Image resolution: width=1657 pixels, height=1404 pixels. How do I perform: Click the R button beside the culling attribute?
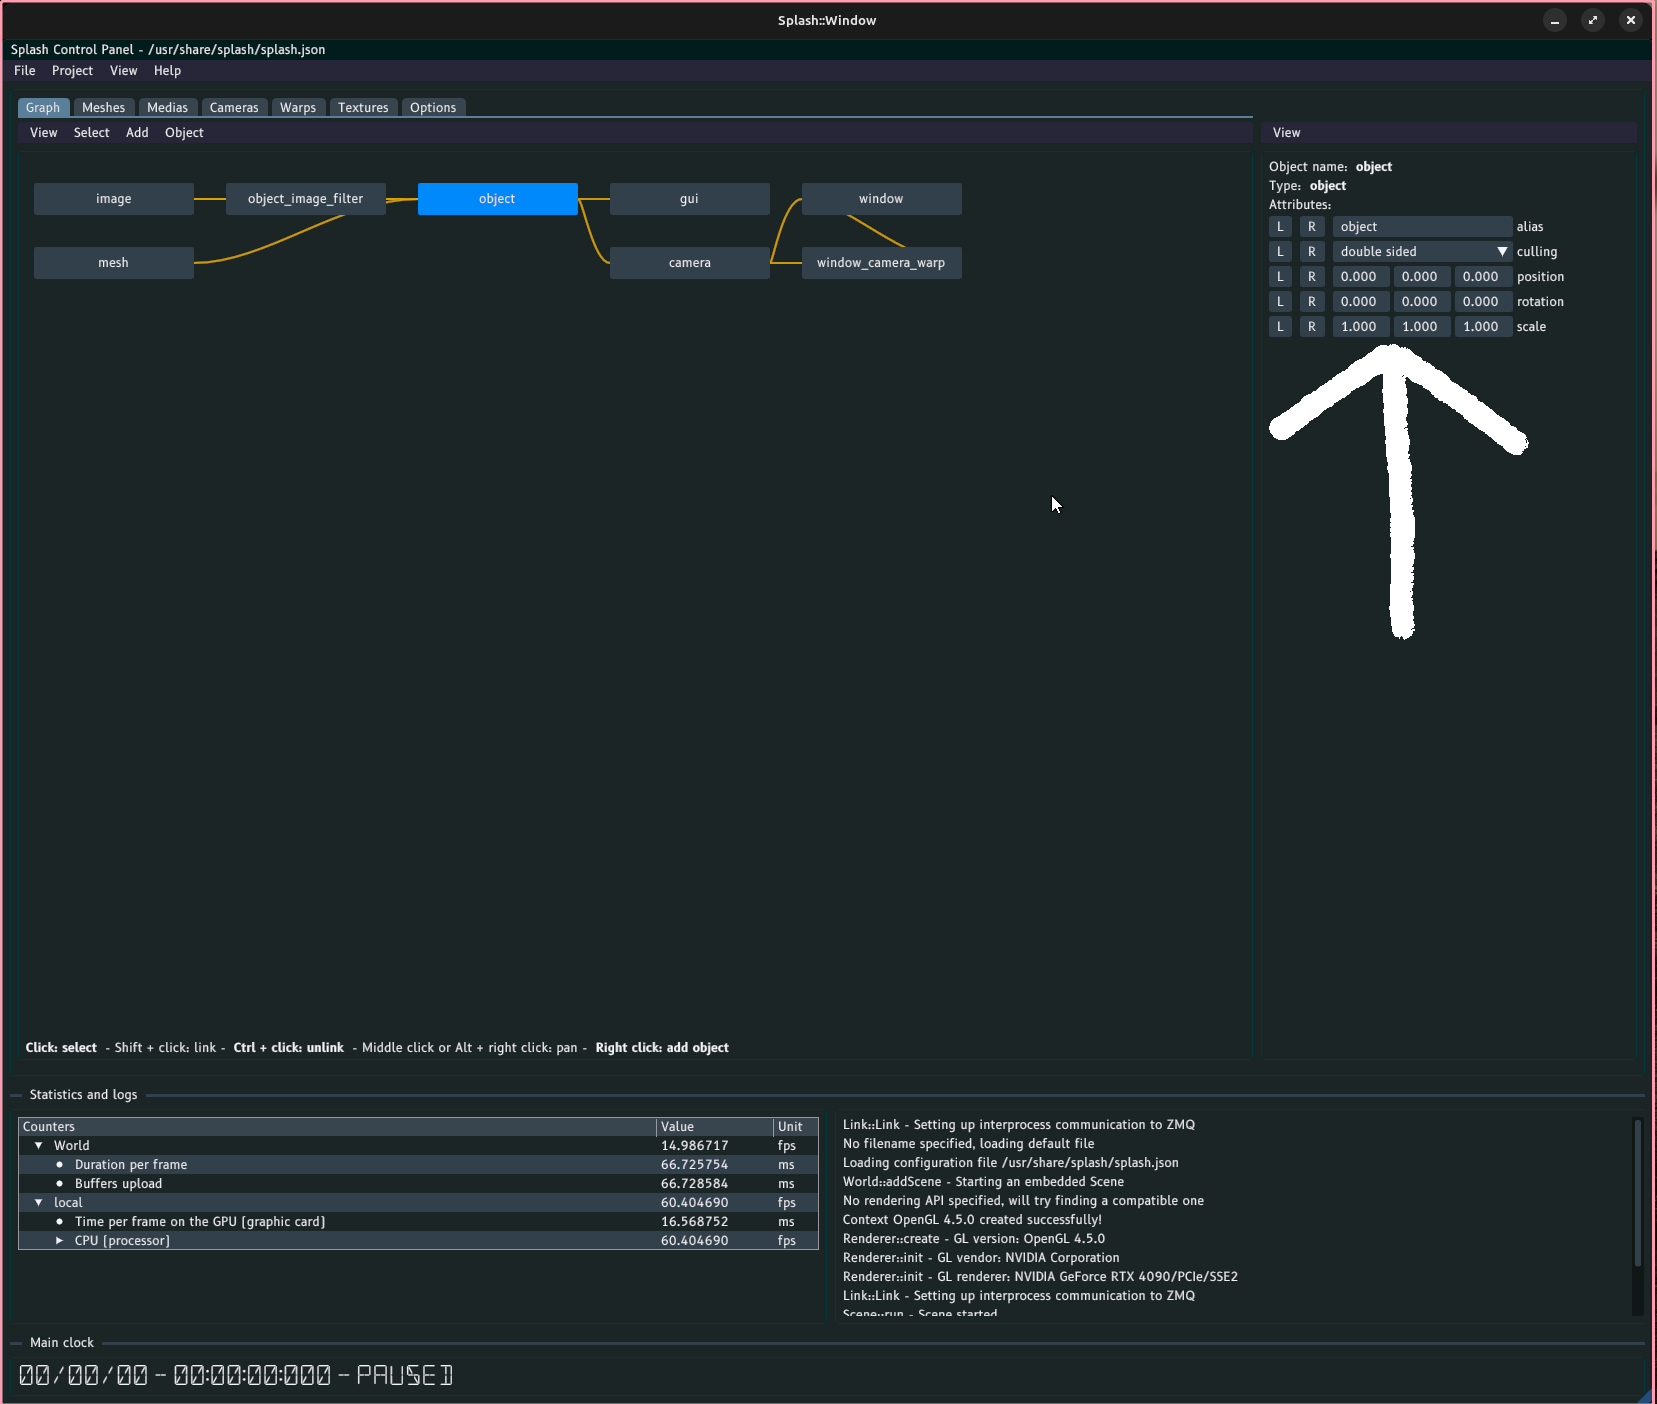pos(1312,252)
